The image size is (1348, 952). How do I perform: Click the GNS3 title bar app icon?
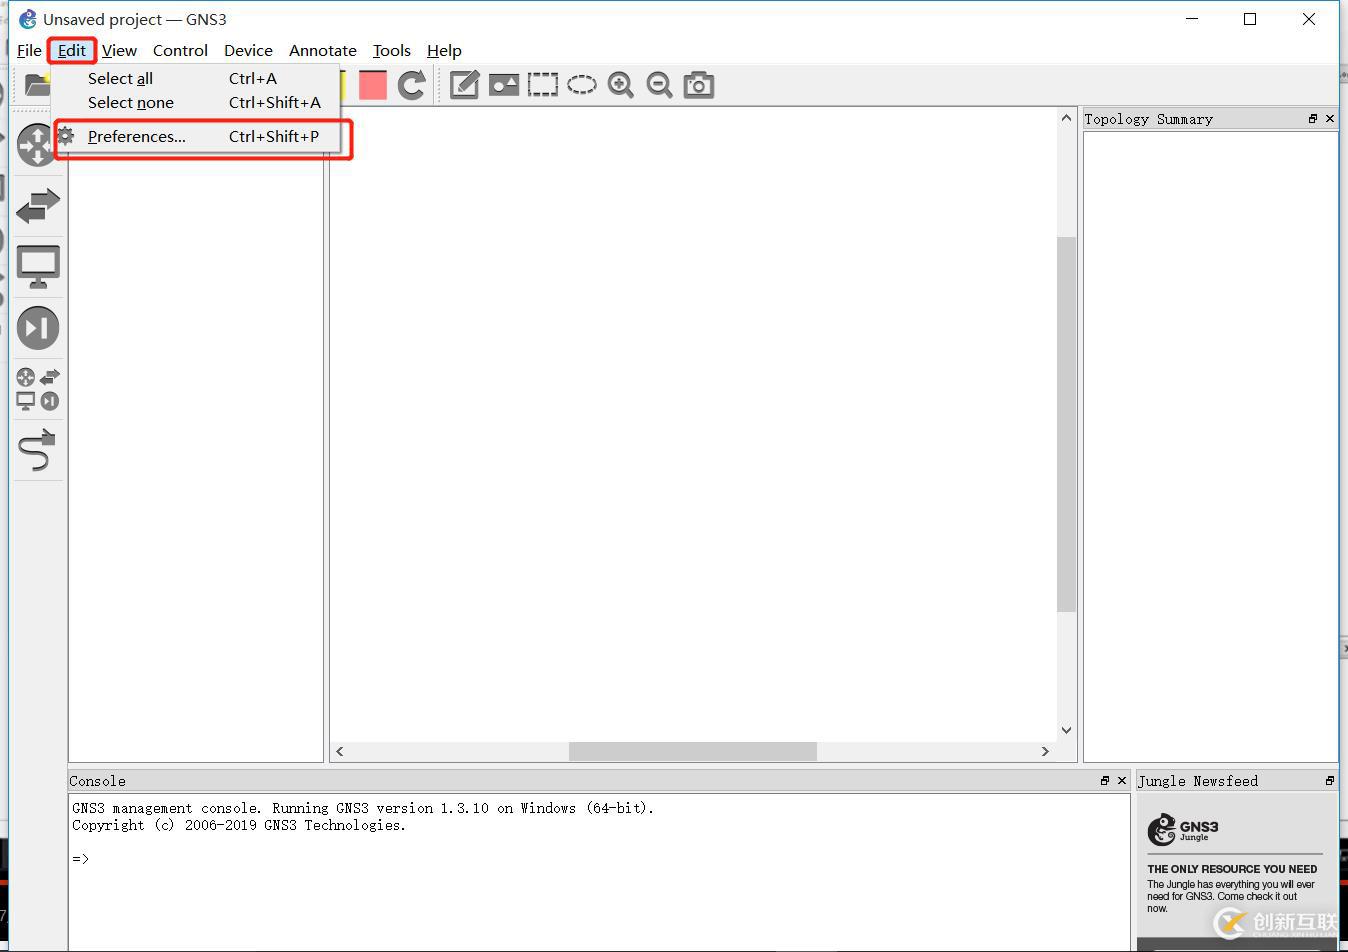click(x=28, y=19)
